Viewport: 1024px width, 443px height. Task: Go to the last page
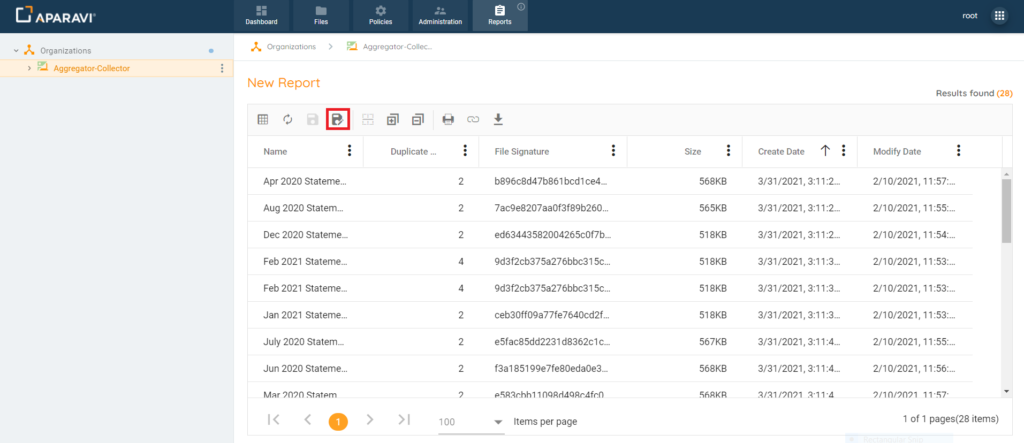click(x=404, y=420)
